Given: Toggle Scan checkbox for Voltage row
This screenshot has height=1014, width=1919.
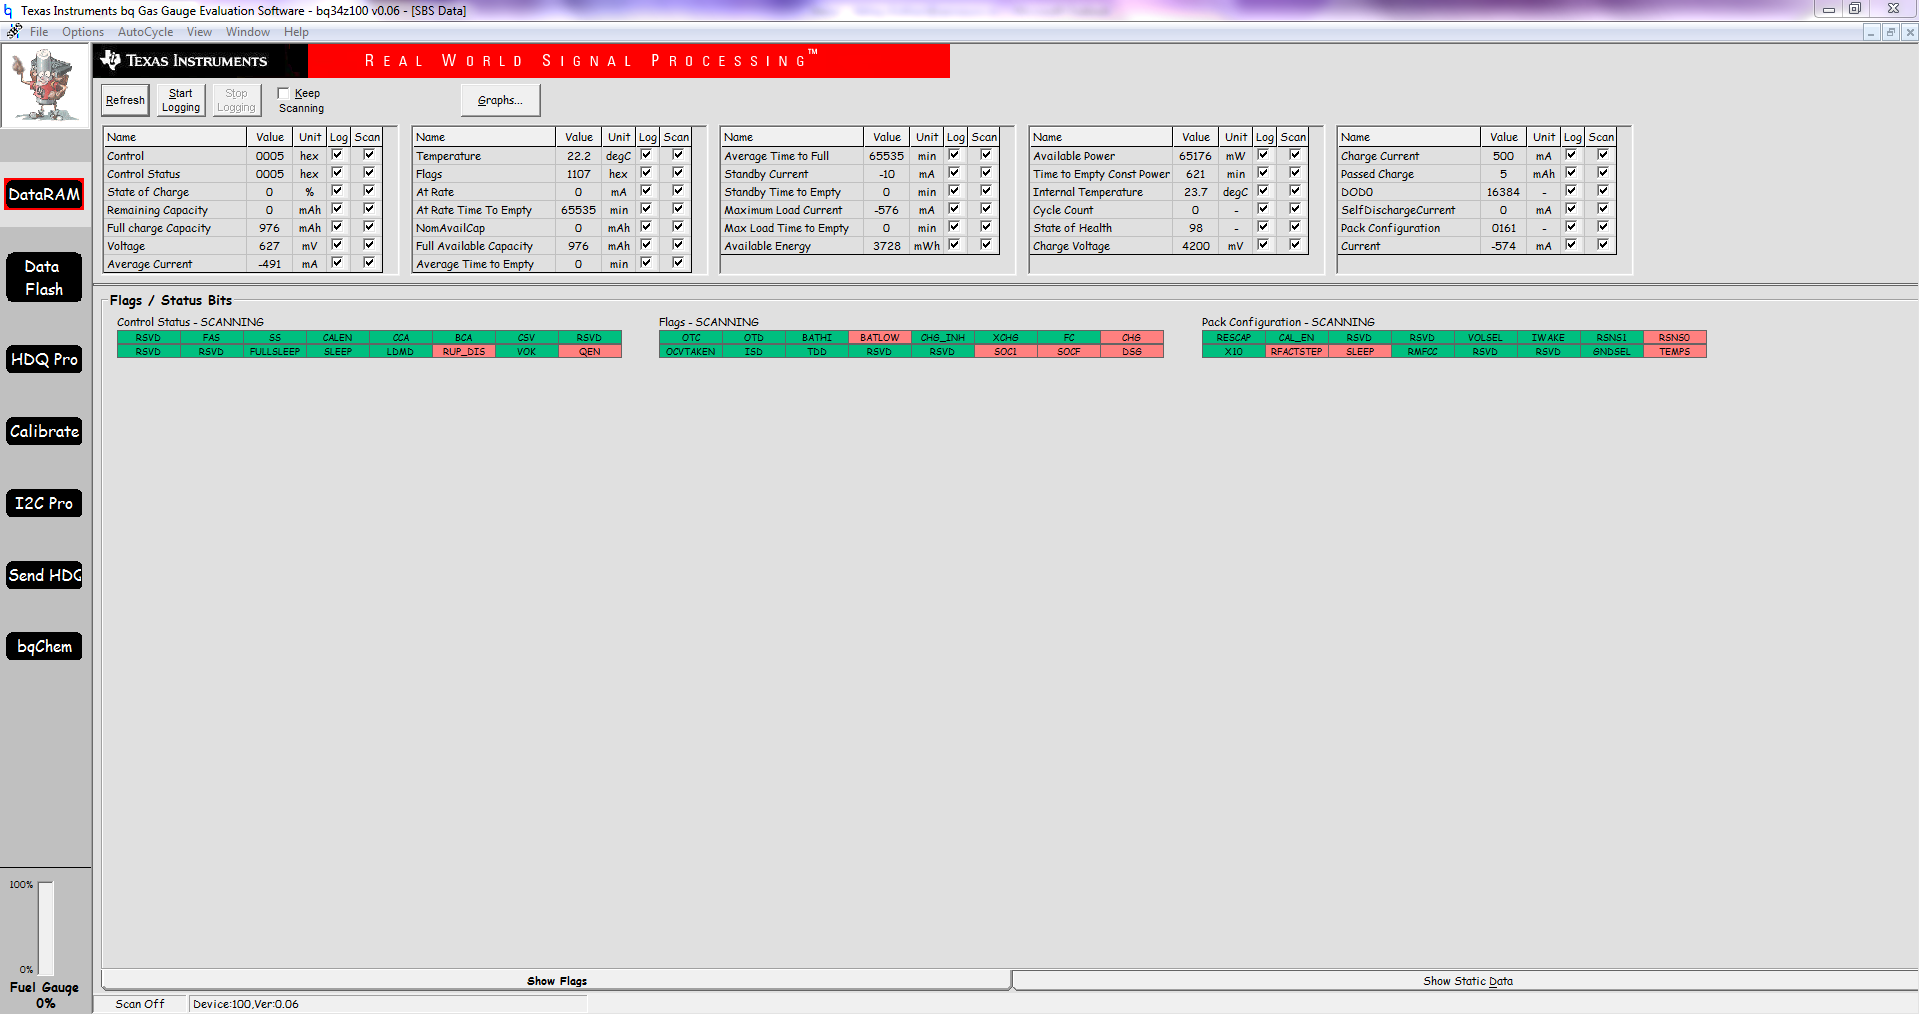Looking at the screenshot, I should pos(369,245).
